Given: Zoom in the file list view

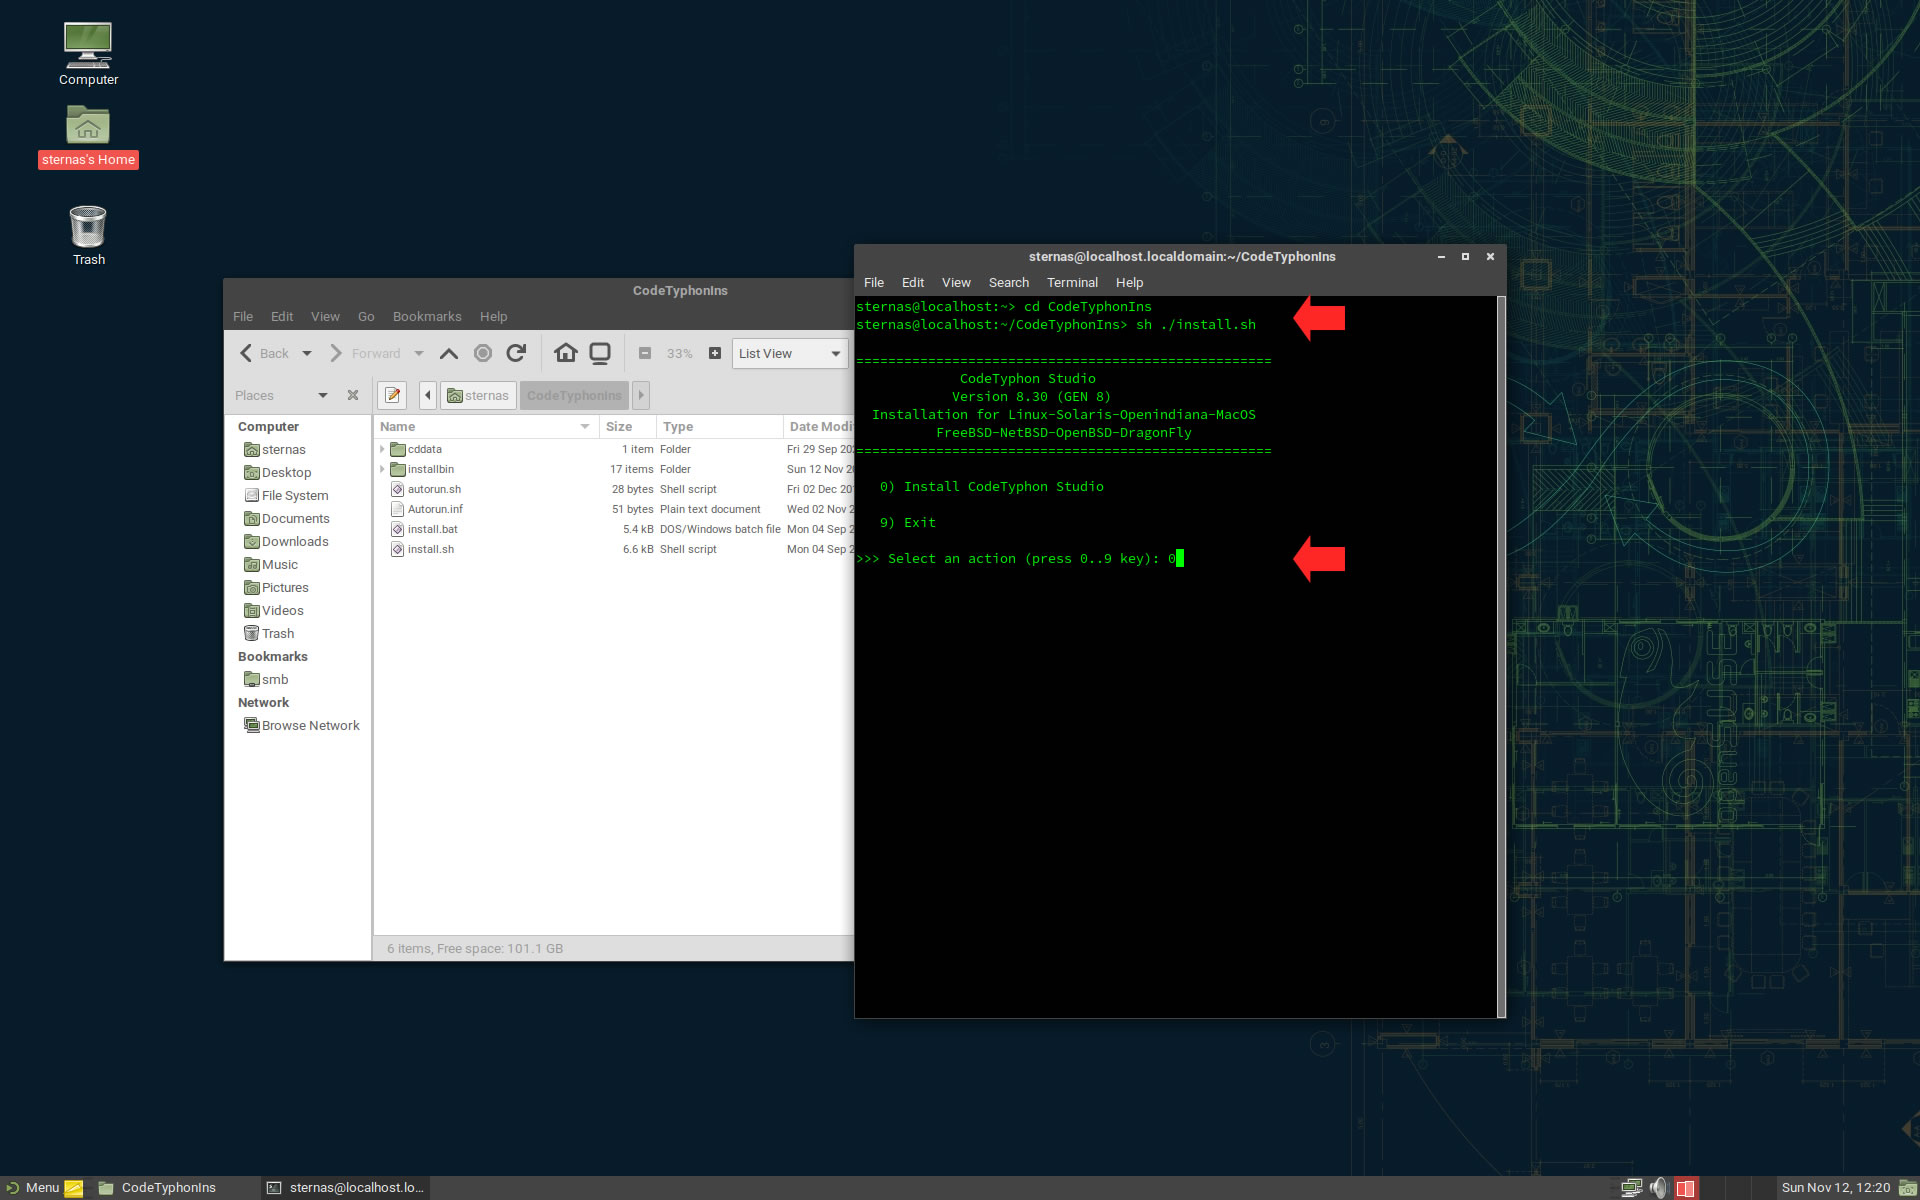Looking at the screenshot, I should pos(715,353).
